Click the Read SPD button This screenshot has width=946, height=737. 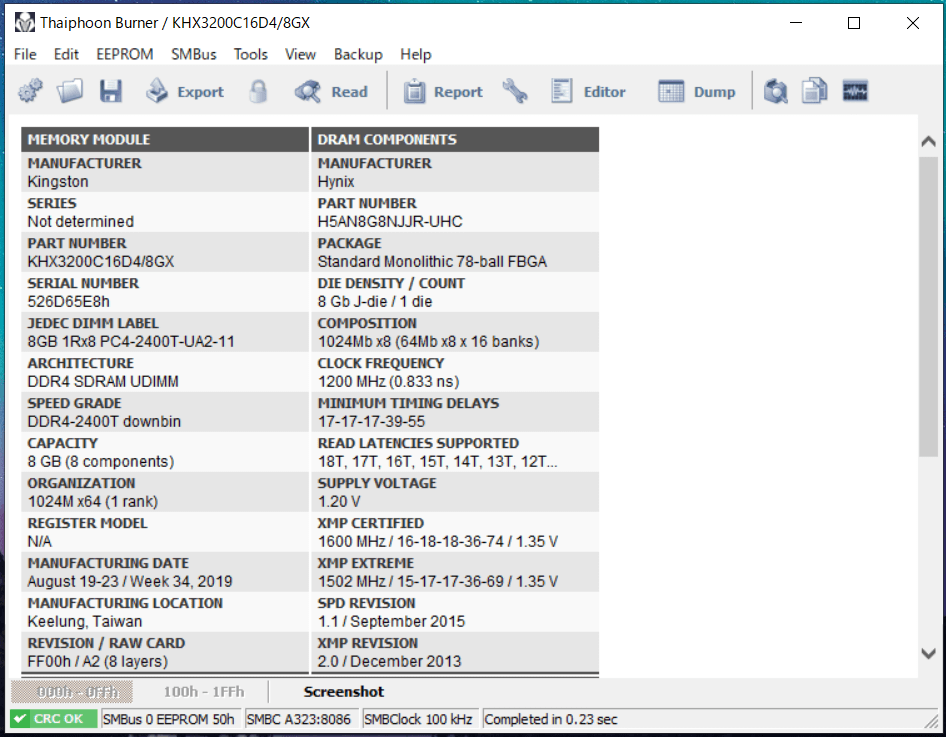point(331,92)
